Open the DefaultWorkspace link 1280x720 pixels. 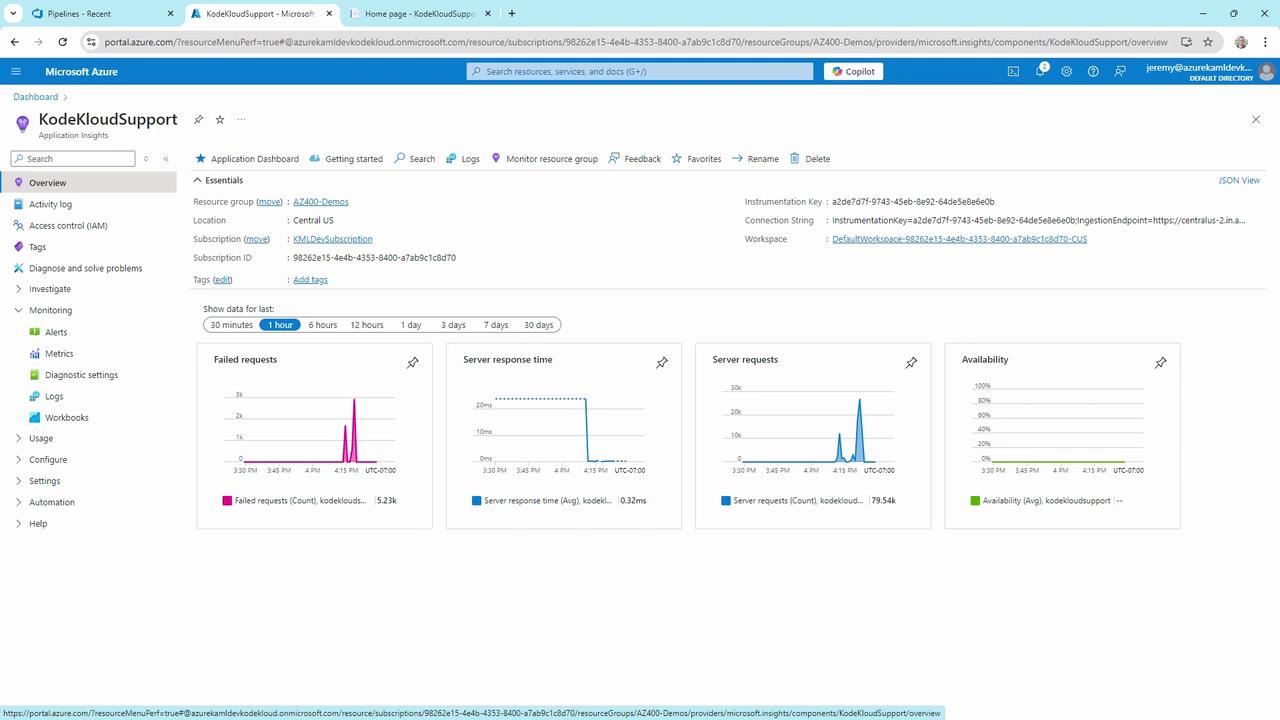959,239
